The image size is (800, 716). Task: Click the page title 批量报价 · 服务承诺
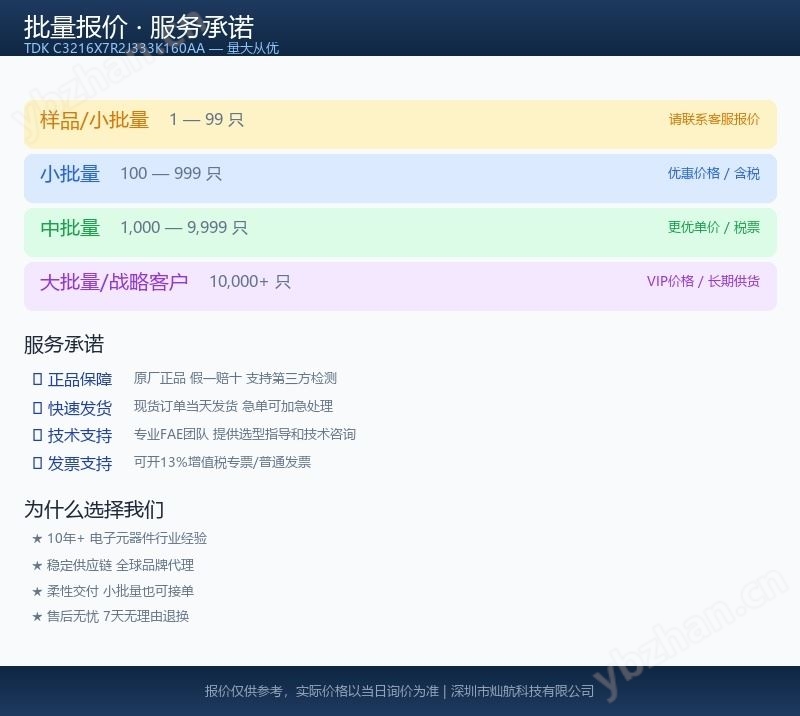pos(139,27)
